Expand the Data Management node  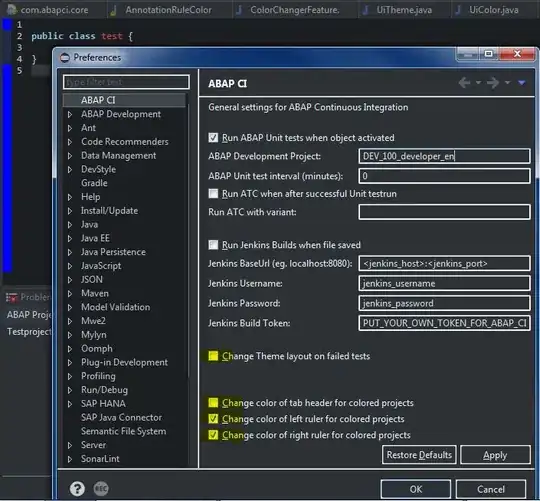[x=70, y=156]
